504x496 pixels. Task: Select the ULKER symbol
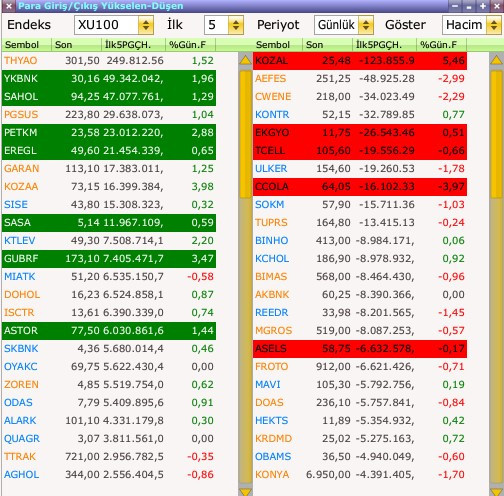point(271,169)
